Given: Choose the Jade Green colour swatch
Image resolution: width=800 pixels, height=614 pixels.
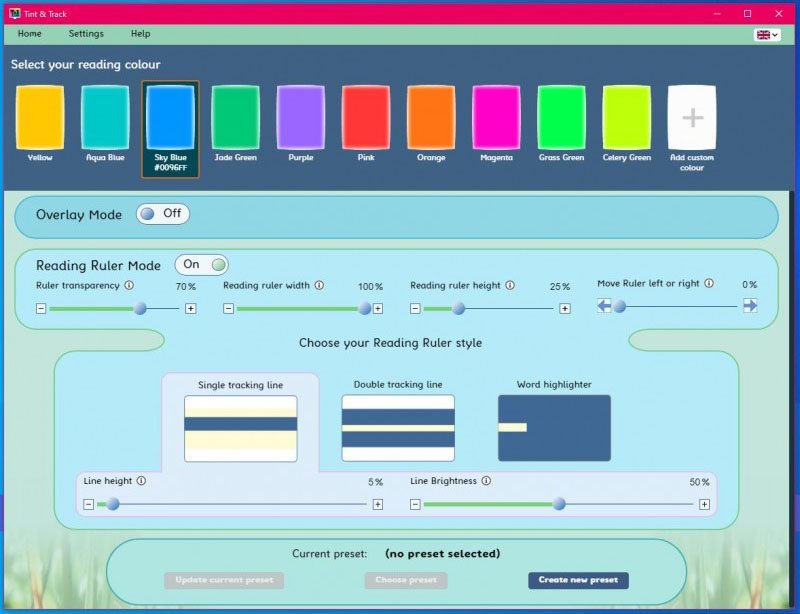Looking at the screenshot, I should click(x=236, y=118).
